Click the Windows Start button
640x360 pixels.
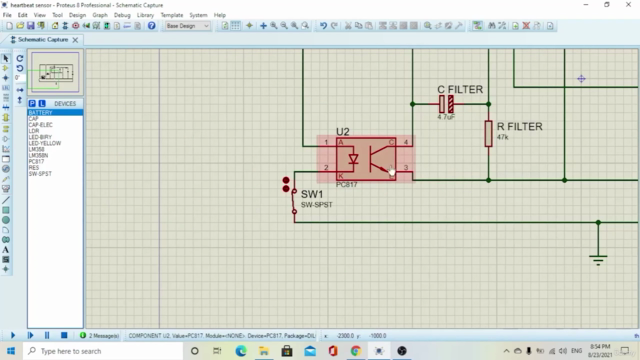coord(11,351)
